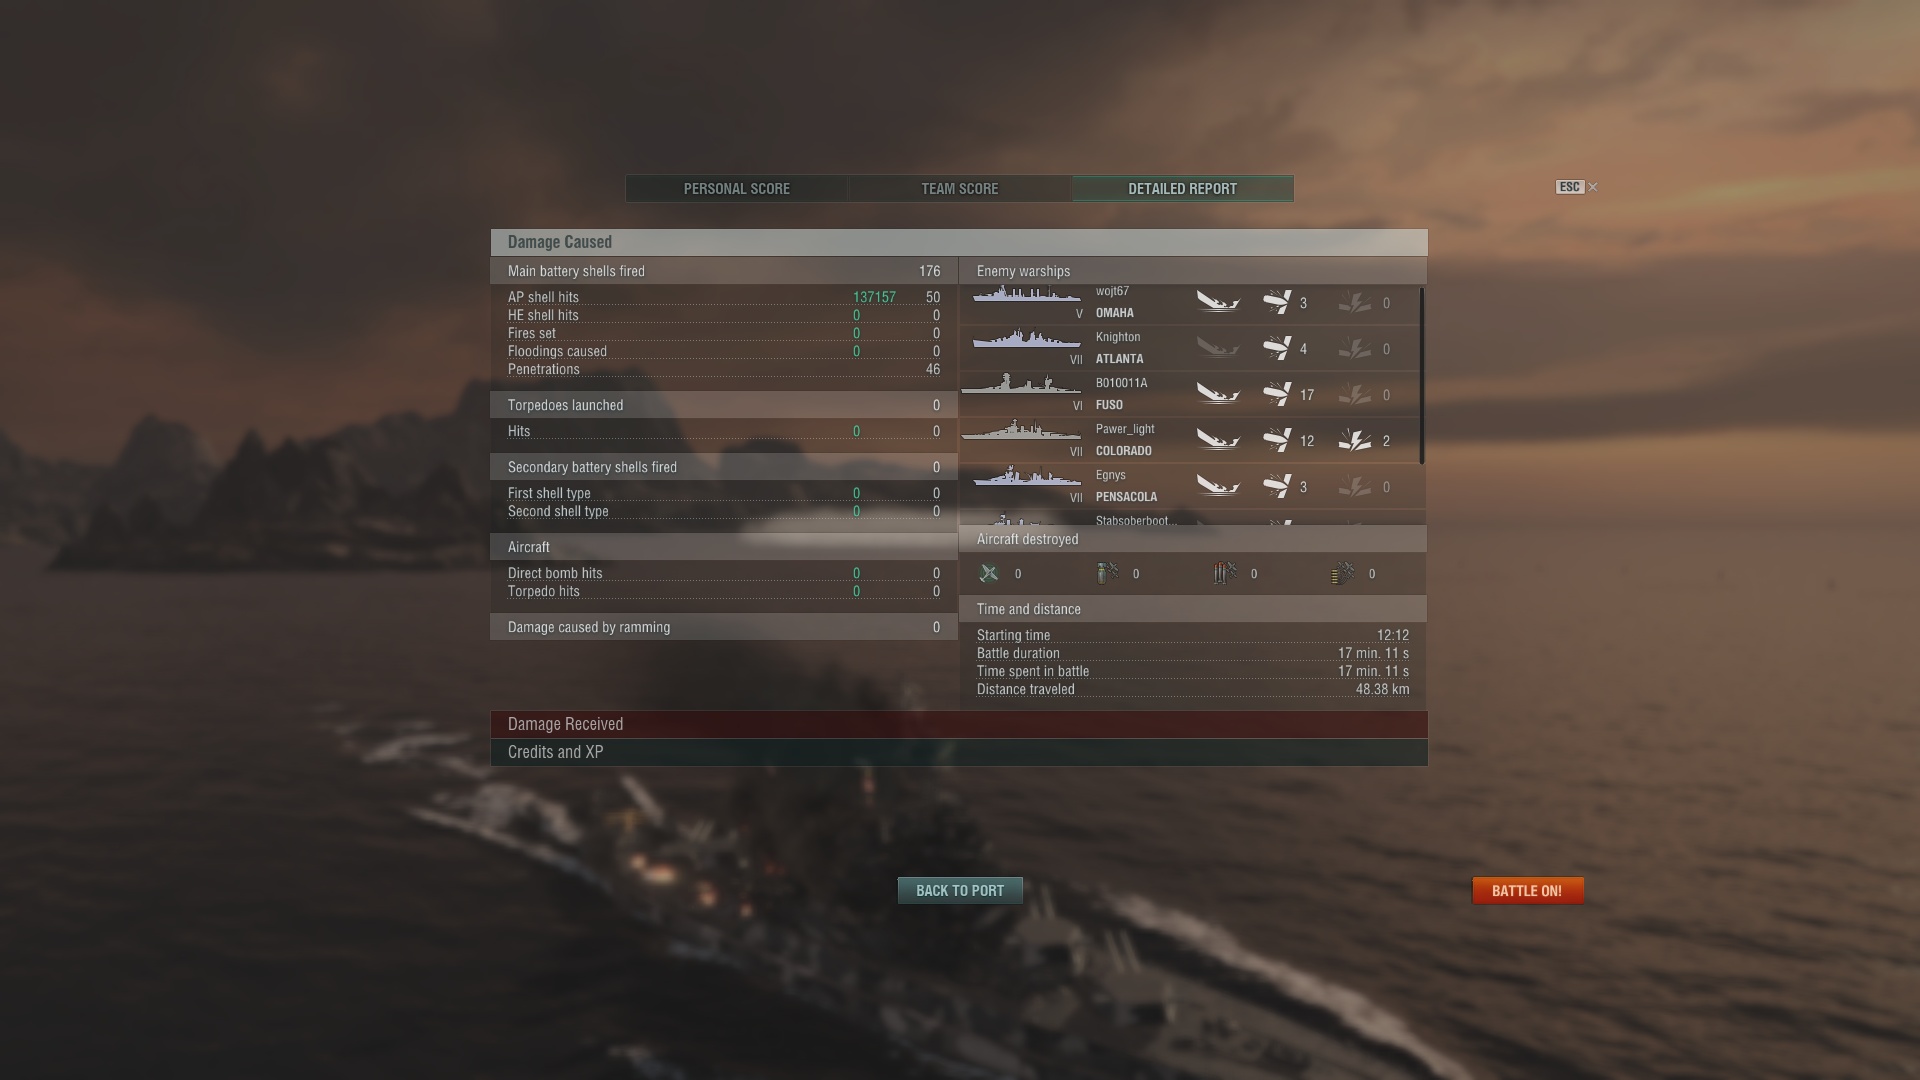Click the torpedo bomber destroyed icon

(x=1225, y=573)
